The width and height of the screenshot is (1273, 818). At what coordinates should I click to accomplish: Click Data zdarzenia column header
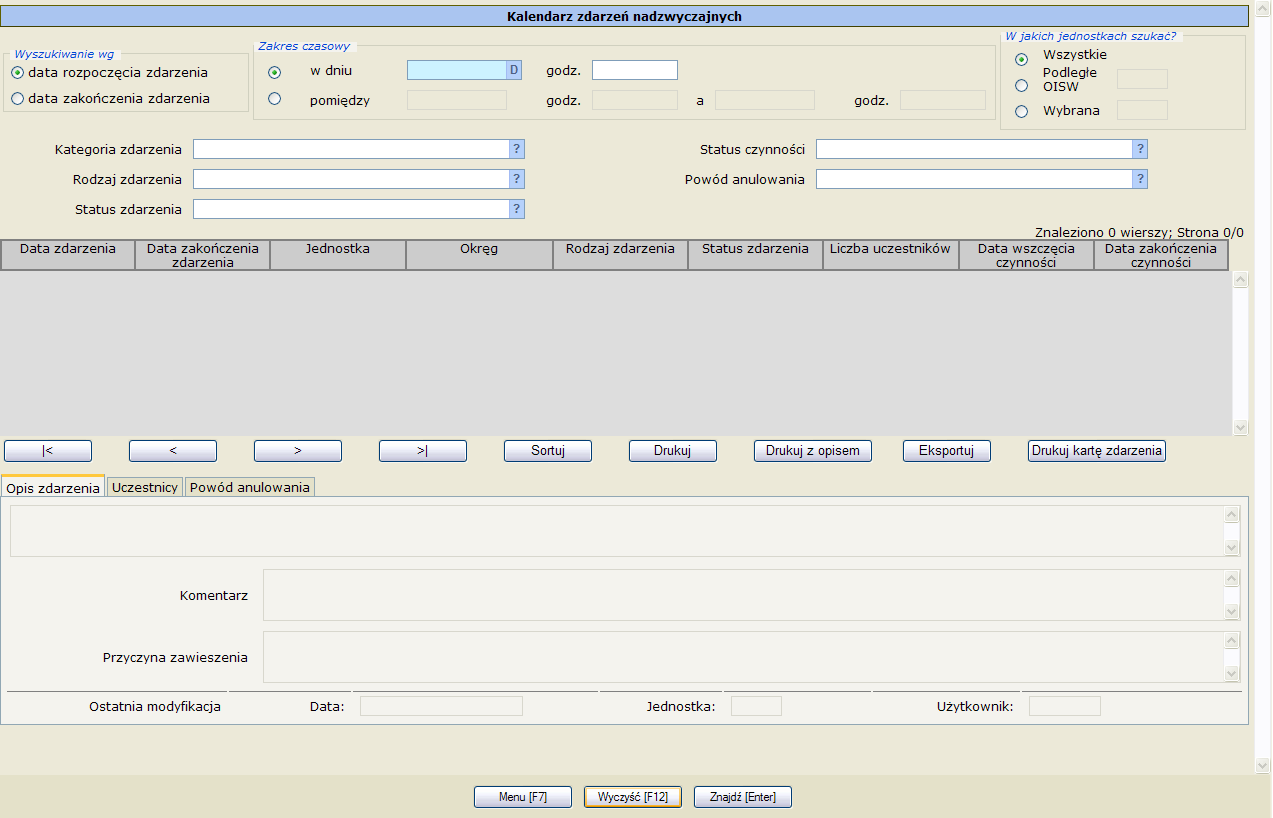tap(68, 255)
